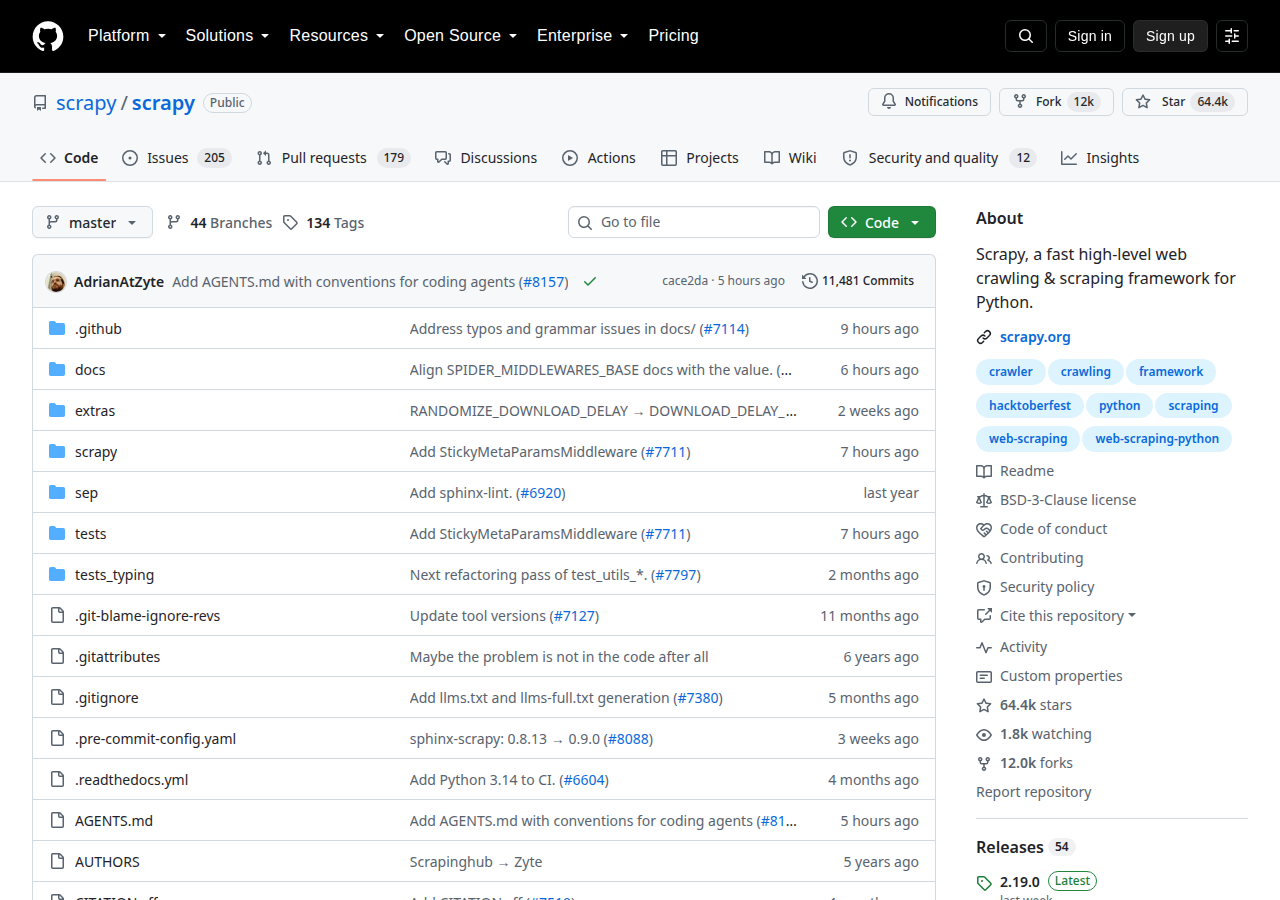Open the Pricing page

673,36
